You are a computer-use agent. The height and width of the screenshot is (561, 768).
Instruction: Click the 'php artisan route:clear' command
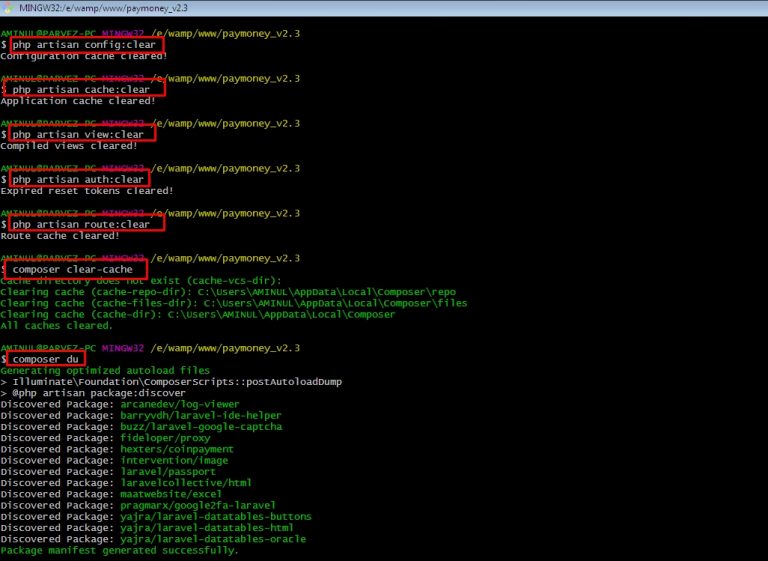(83, 224)
